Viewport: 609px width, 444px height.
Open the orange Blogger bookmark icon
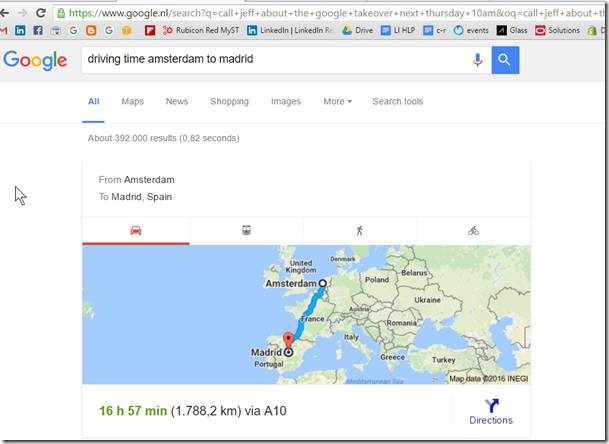(91, 30)
